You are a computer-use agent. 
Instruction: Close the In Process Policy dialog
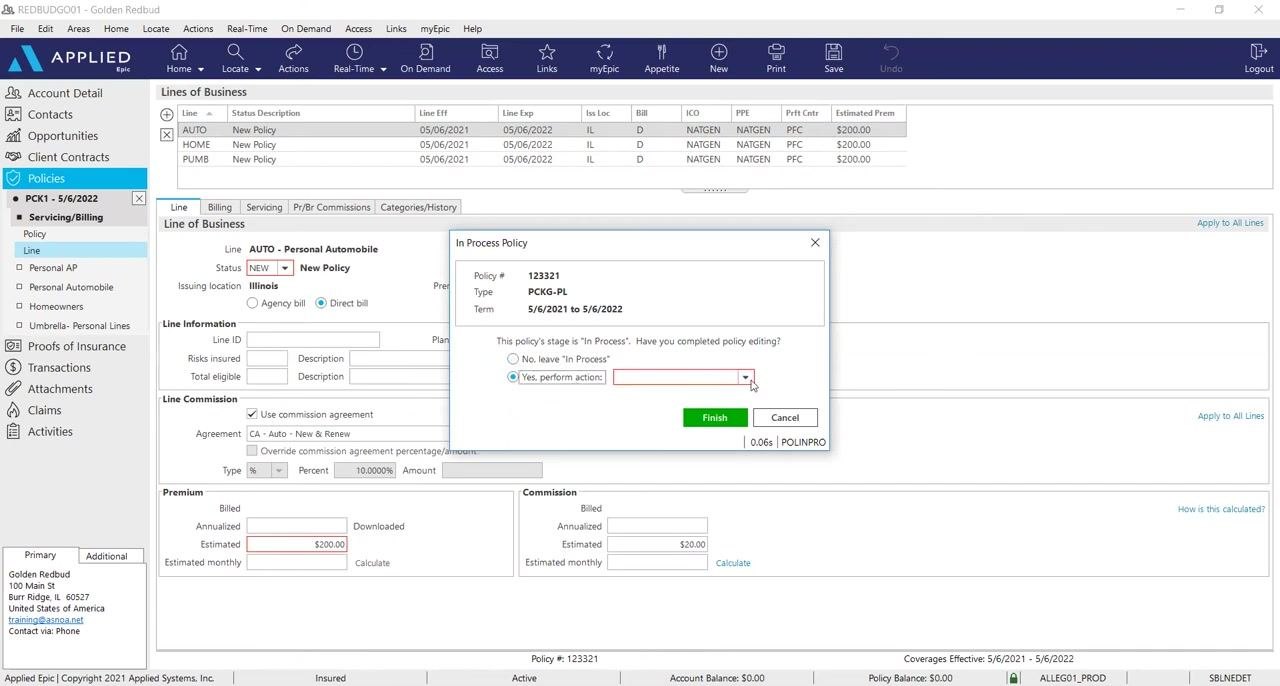point(815,242)
